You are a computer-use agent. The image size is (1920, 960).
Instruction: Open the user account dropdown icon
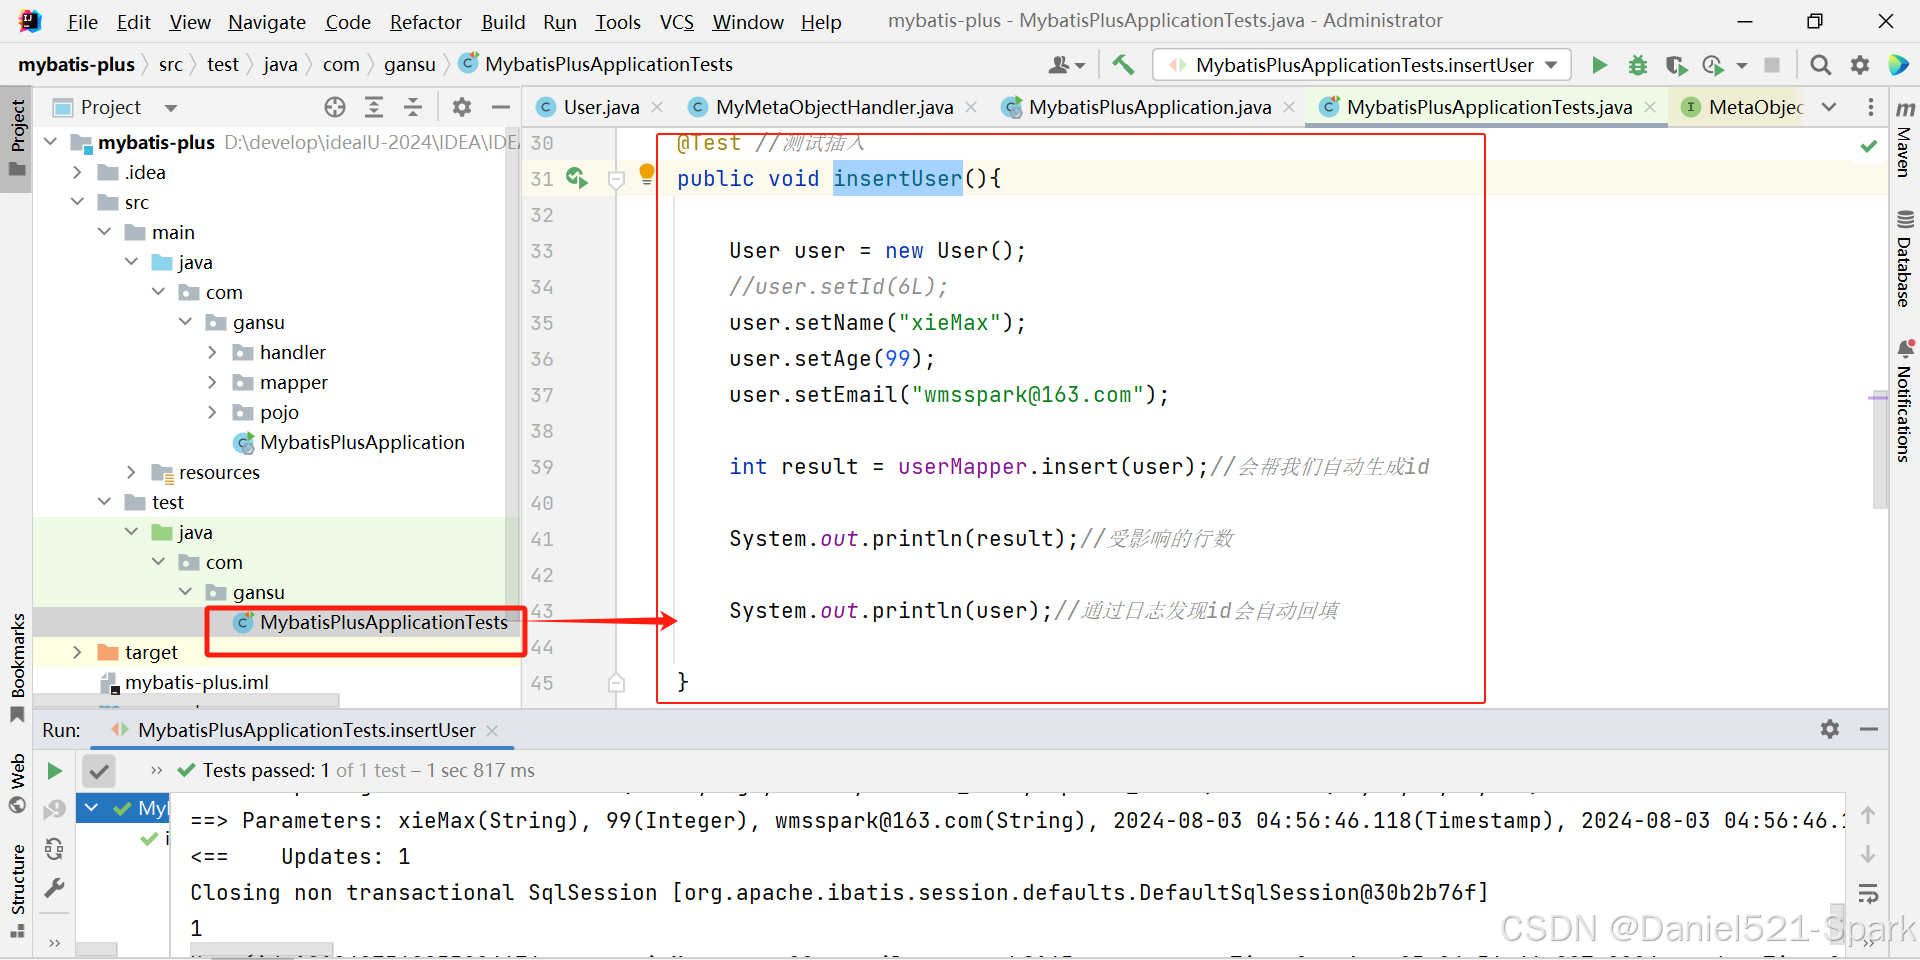tap(1066, 65)
